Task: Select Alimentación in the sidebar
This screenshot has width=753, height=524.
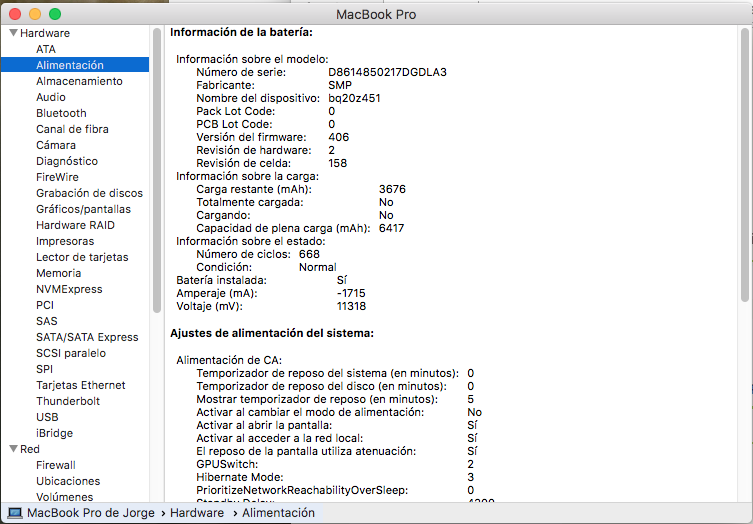Action: point(69,65)
